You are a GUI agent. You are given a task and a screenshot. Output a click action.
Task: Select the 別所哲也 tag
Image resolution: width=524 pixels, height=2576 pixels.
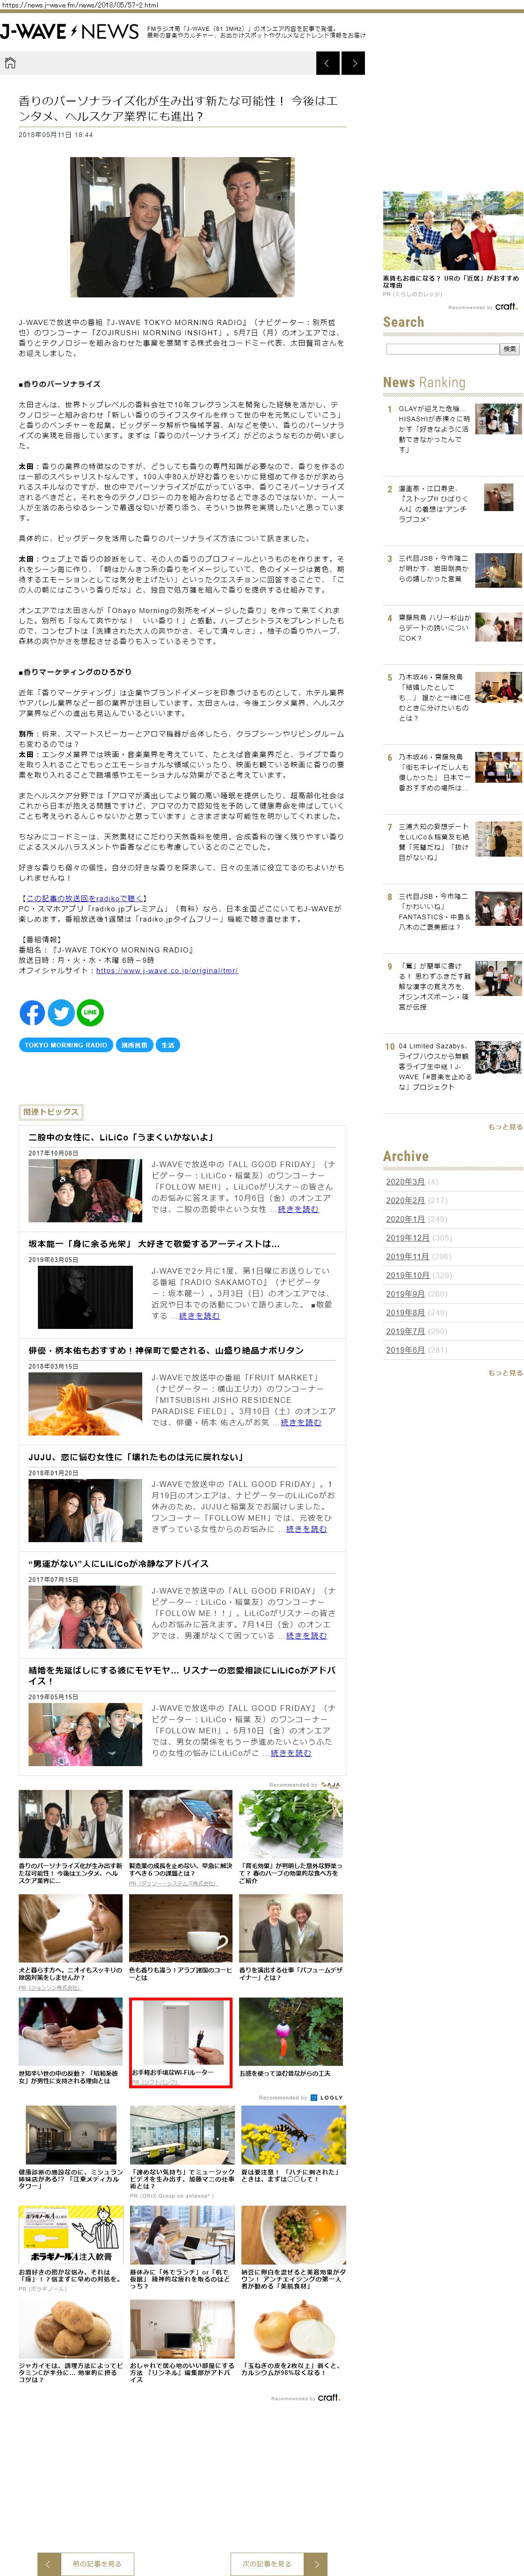click(134, 1045)
